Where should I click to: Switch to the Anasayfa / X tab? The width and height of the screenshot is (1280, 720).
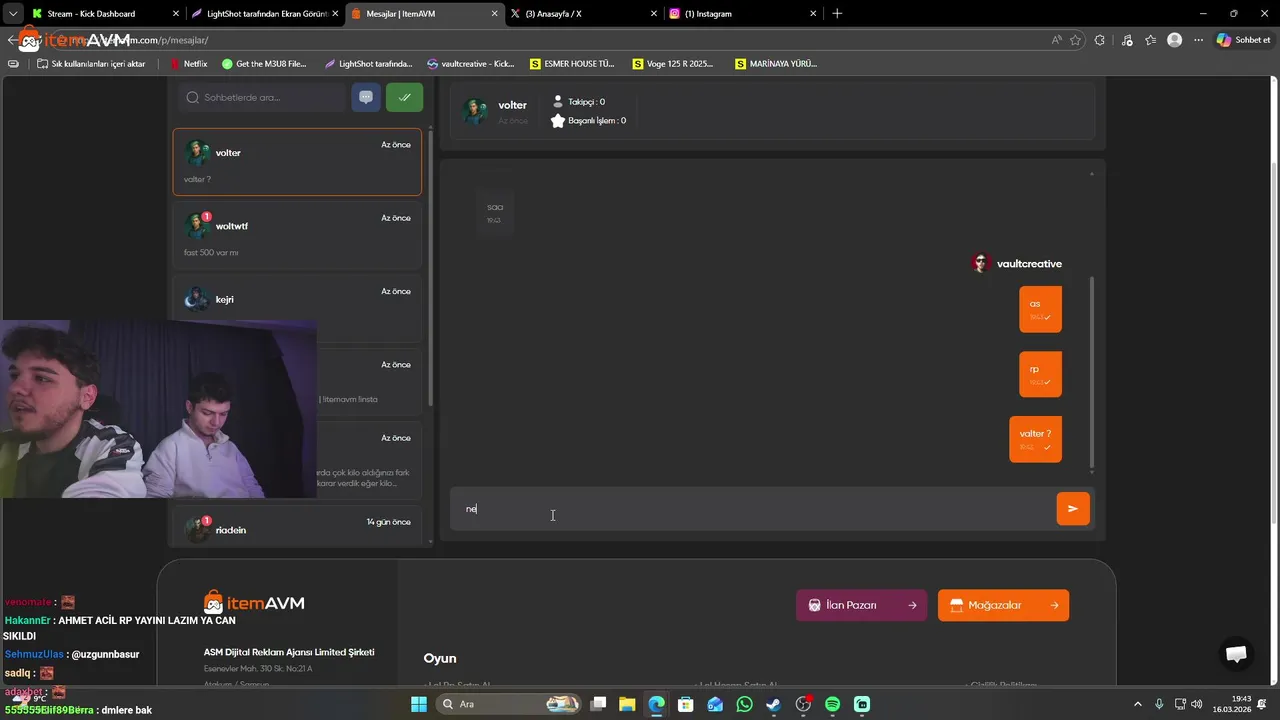tap(583, 14)
